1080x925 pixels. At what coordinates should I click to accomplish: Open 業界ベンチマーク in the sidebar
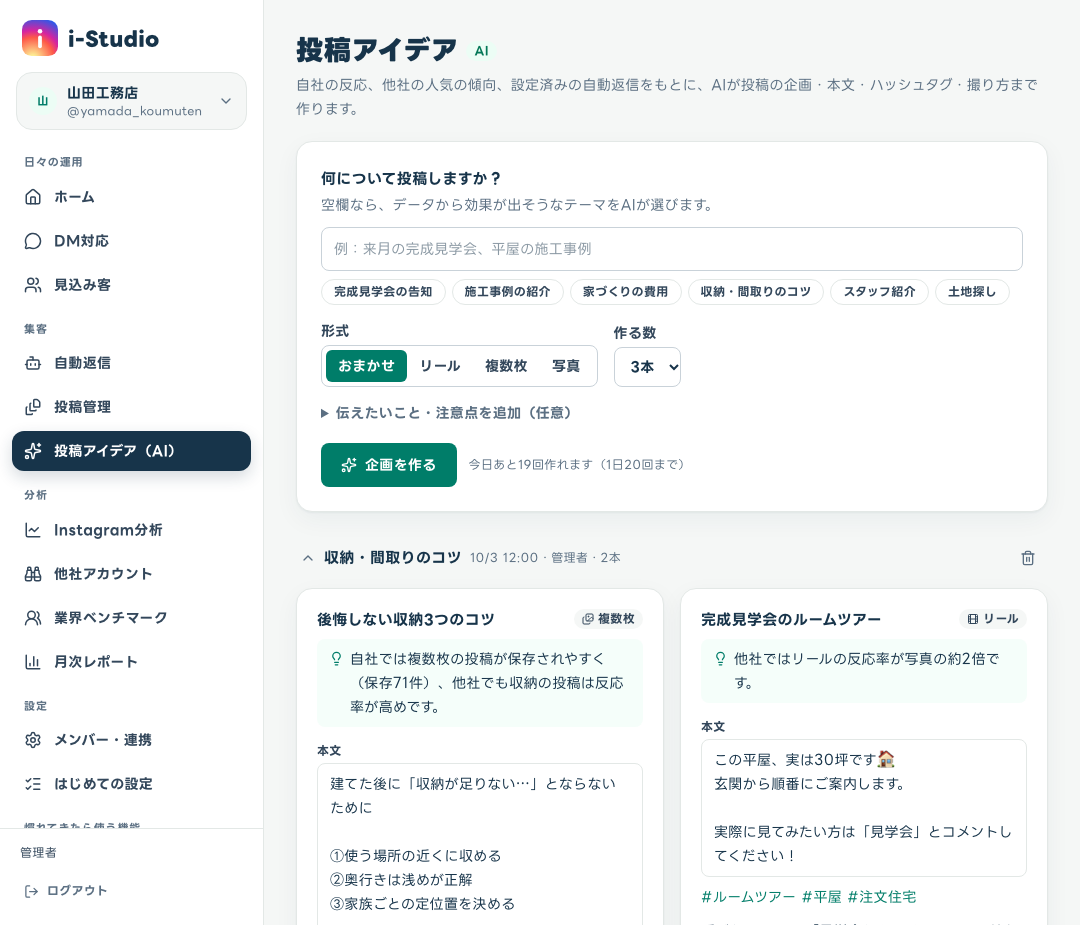point(132,618)
